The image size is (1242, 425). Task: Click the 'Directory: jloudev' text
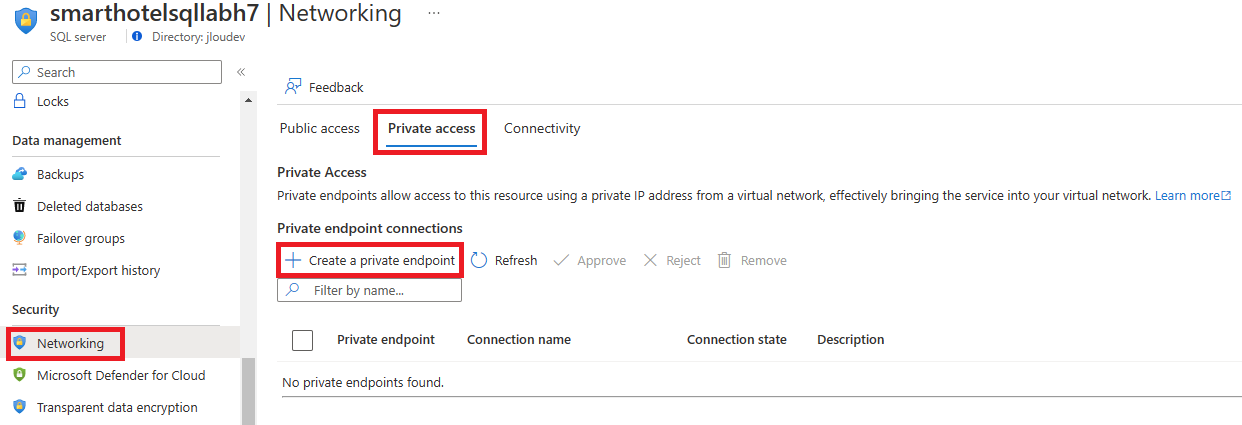click(198, 37)
